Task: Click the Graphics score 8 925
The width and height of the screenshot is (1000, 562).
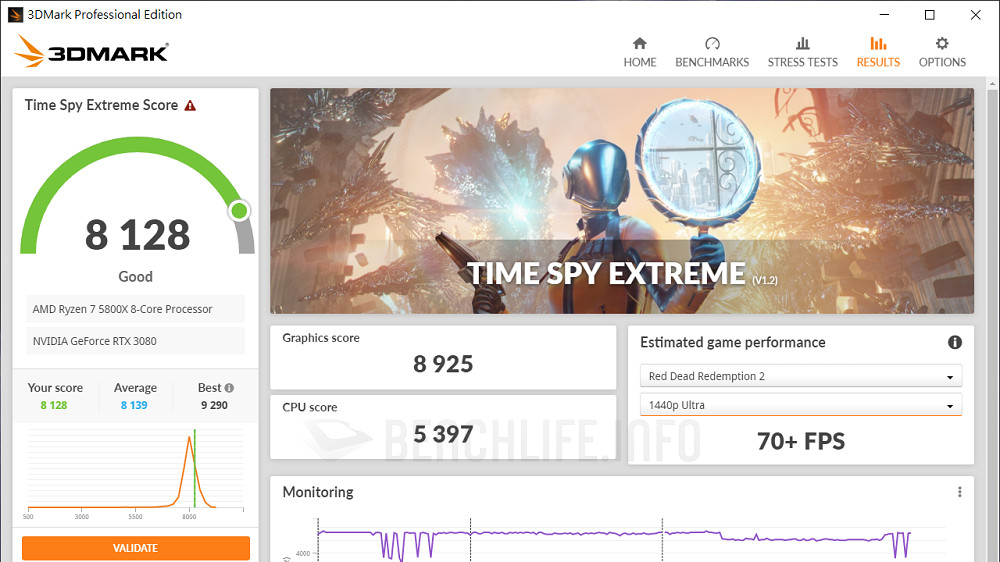Action: (443, 364)
